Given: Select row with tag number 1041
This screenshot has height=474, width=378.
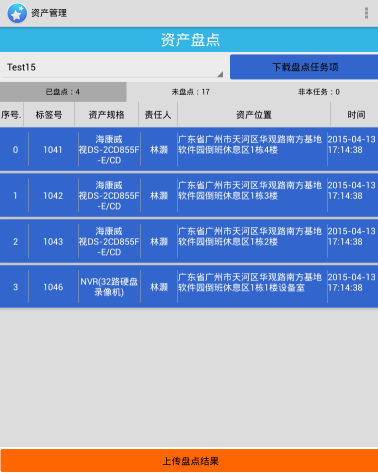Looking at the screenshot, I should click(189, 149).
